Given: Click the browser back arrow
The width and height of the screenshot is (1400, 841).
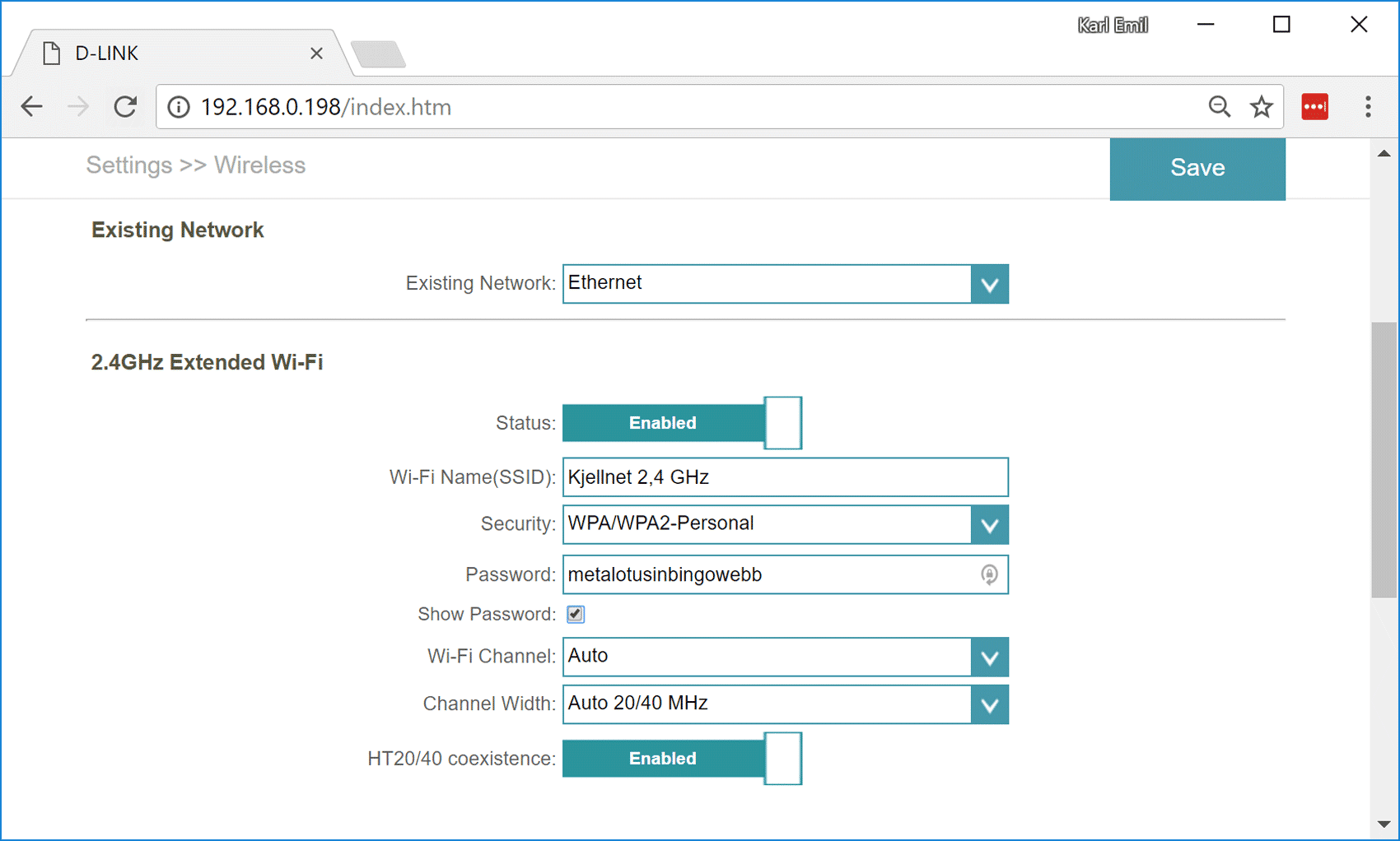Looking at the screenshot, I should pos(32,107).
